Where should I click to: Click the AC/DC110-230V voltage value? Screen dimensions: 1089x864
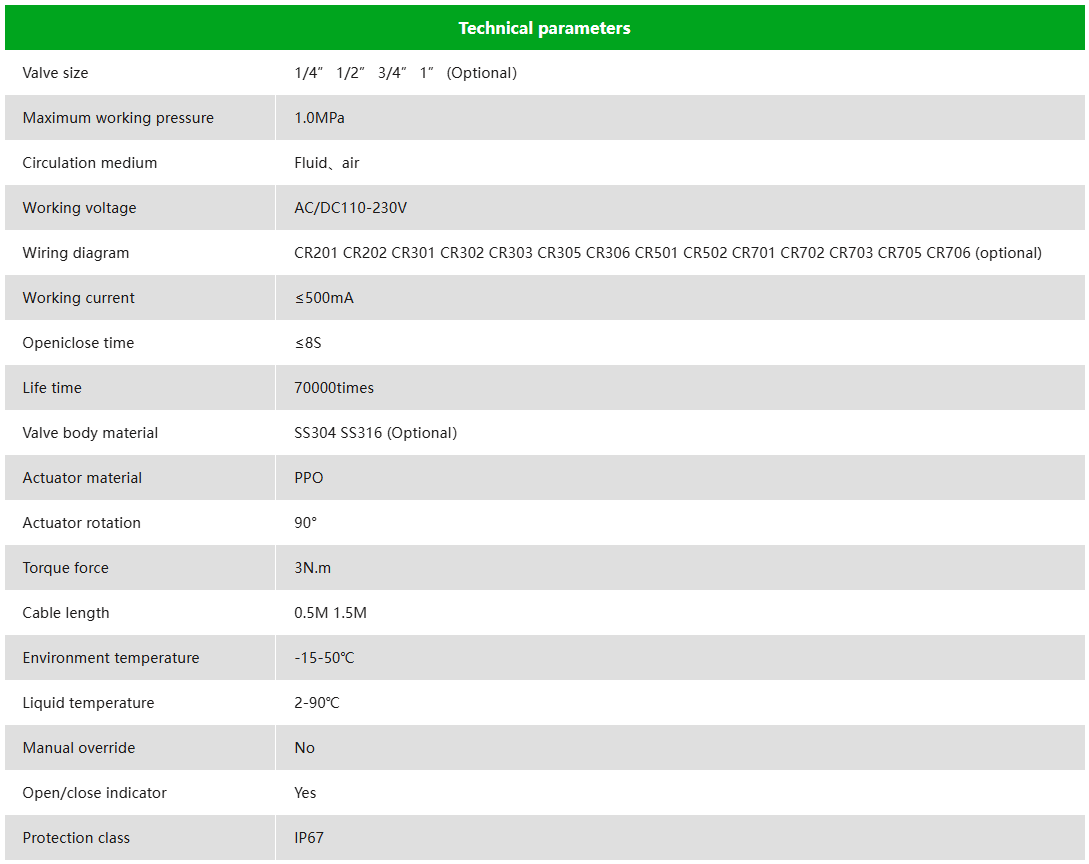350,208
